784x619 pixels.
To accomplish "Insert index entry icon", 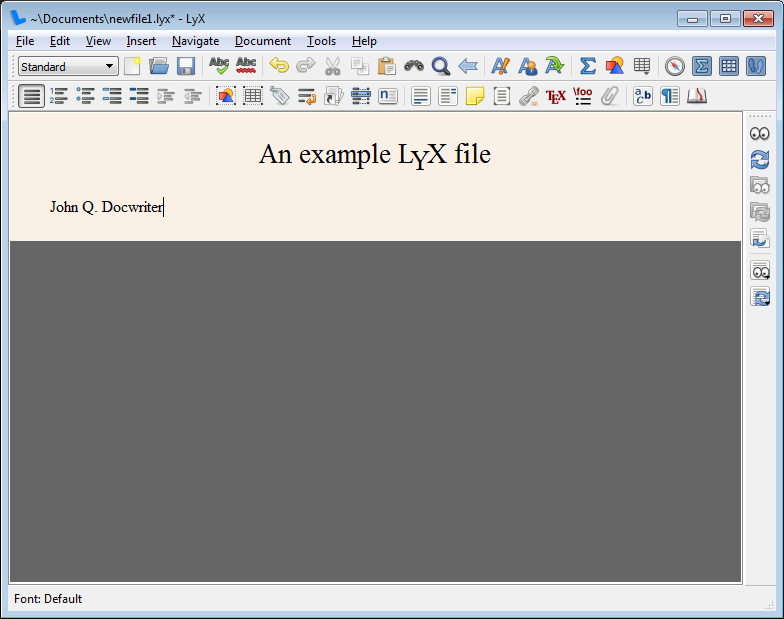I will point(361,96).
